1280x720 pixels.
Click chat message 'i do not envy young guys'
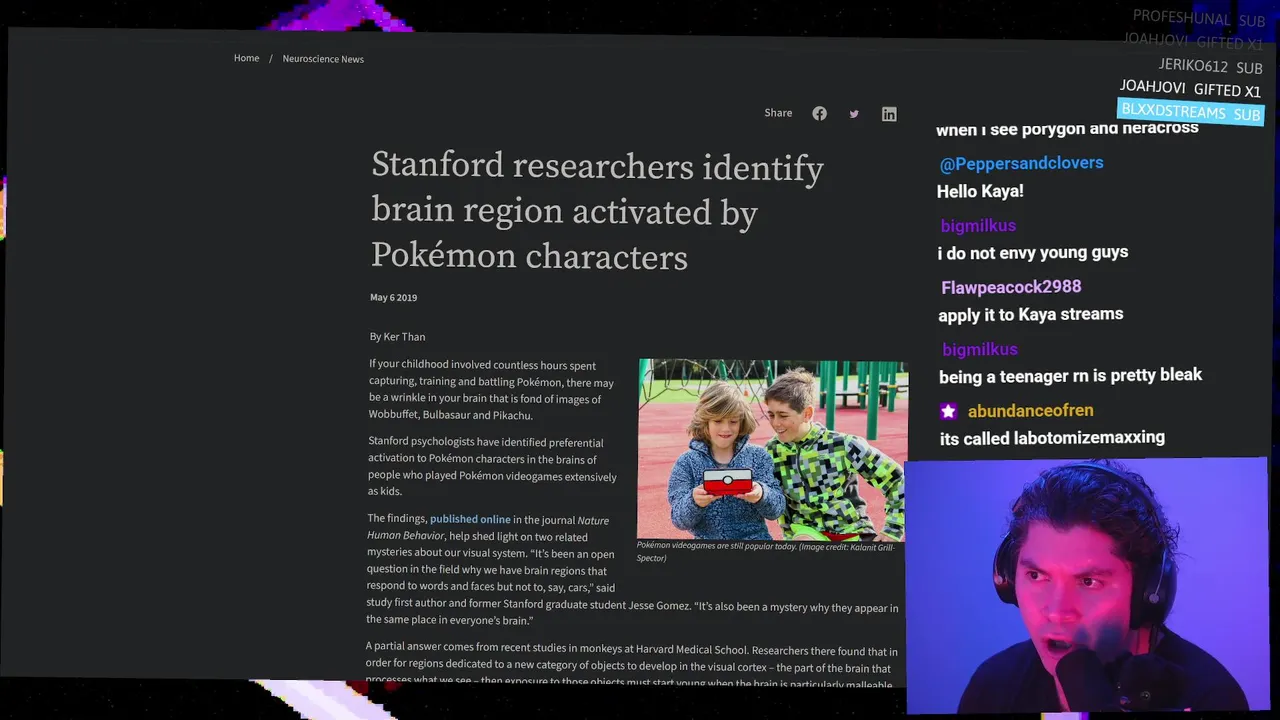(1033, 253)
